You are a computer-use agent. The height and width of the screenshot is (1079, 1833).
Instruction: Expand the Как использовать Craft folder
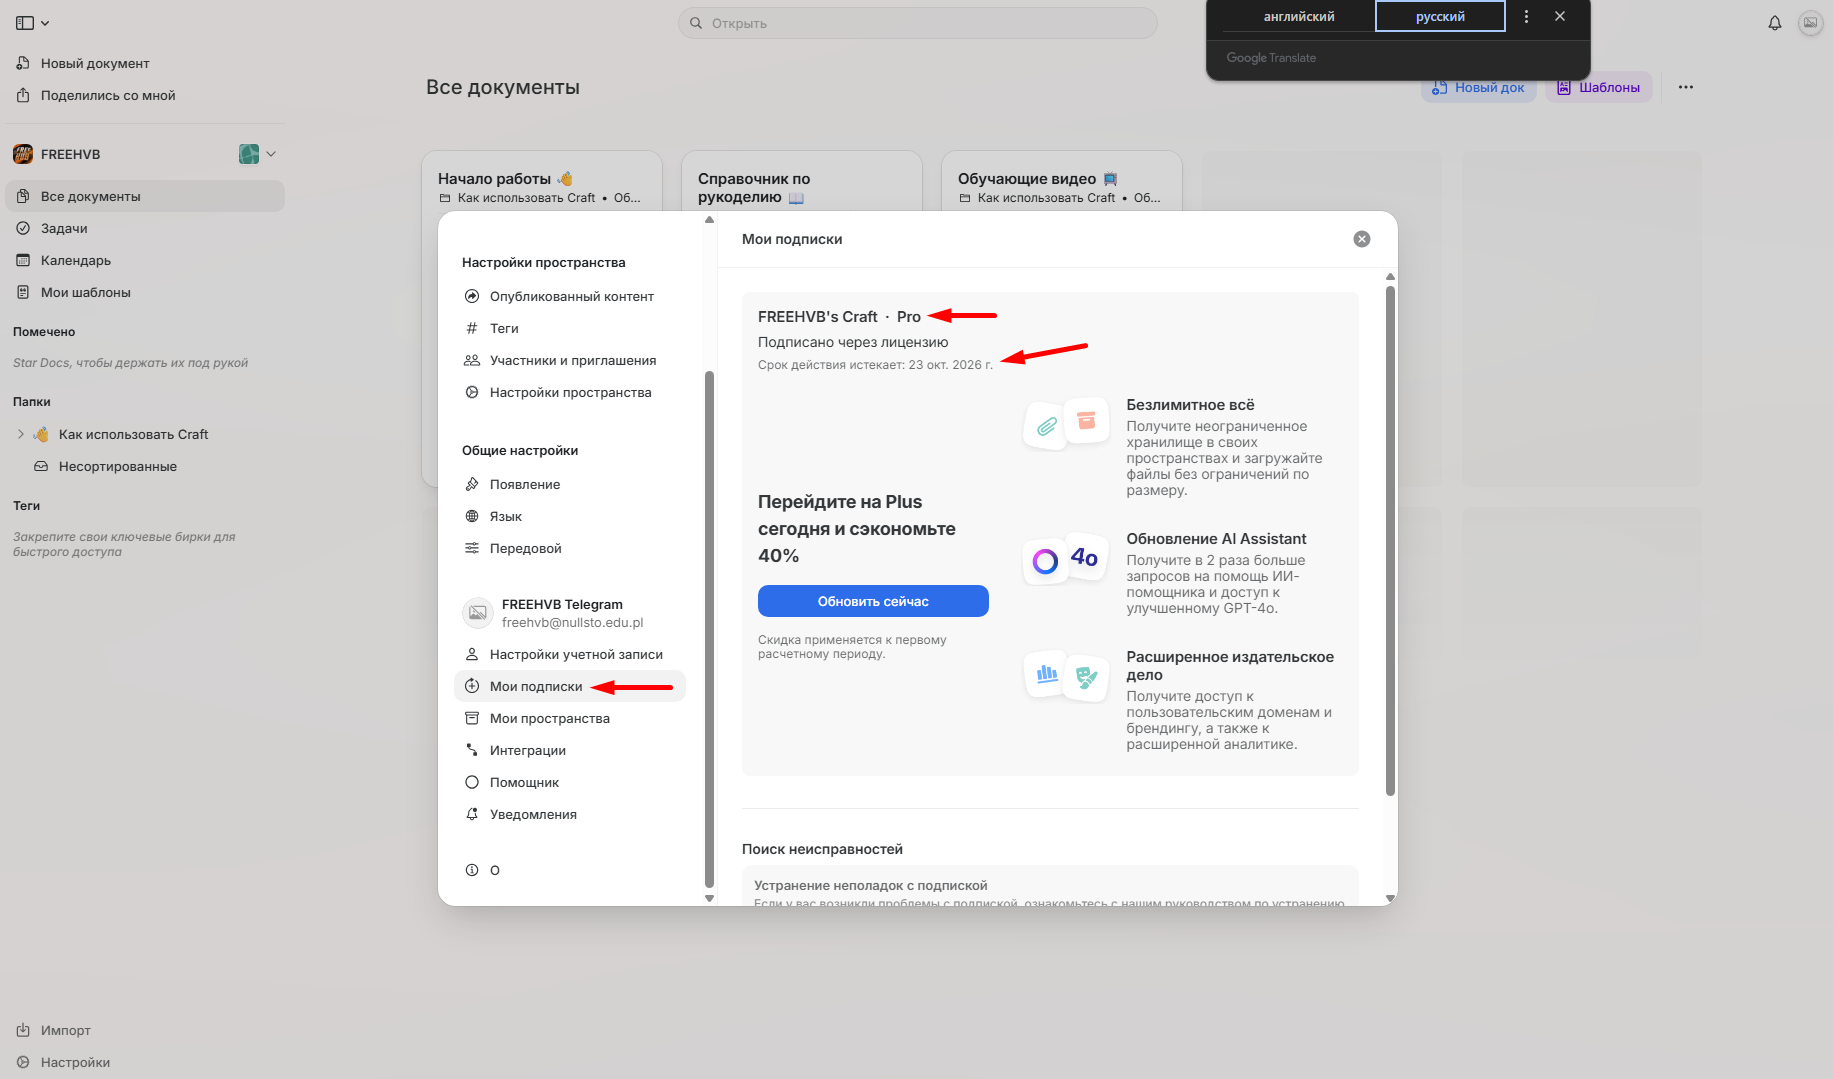[x=21, y=435]
